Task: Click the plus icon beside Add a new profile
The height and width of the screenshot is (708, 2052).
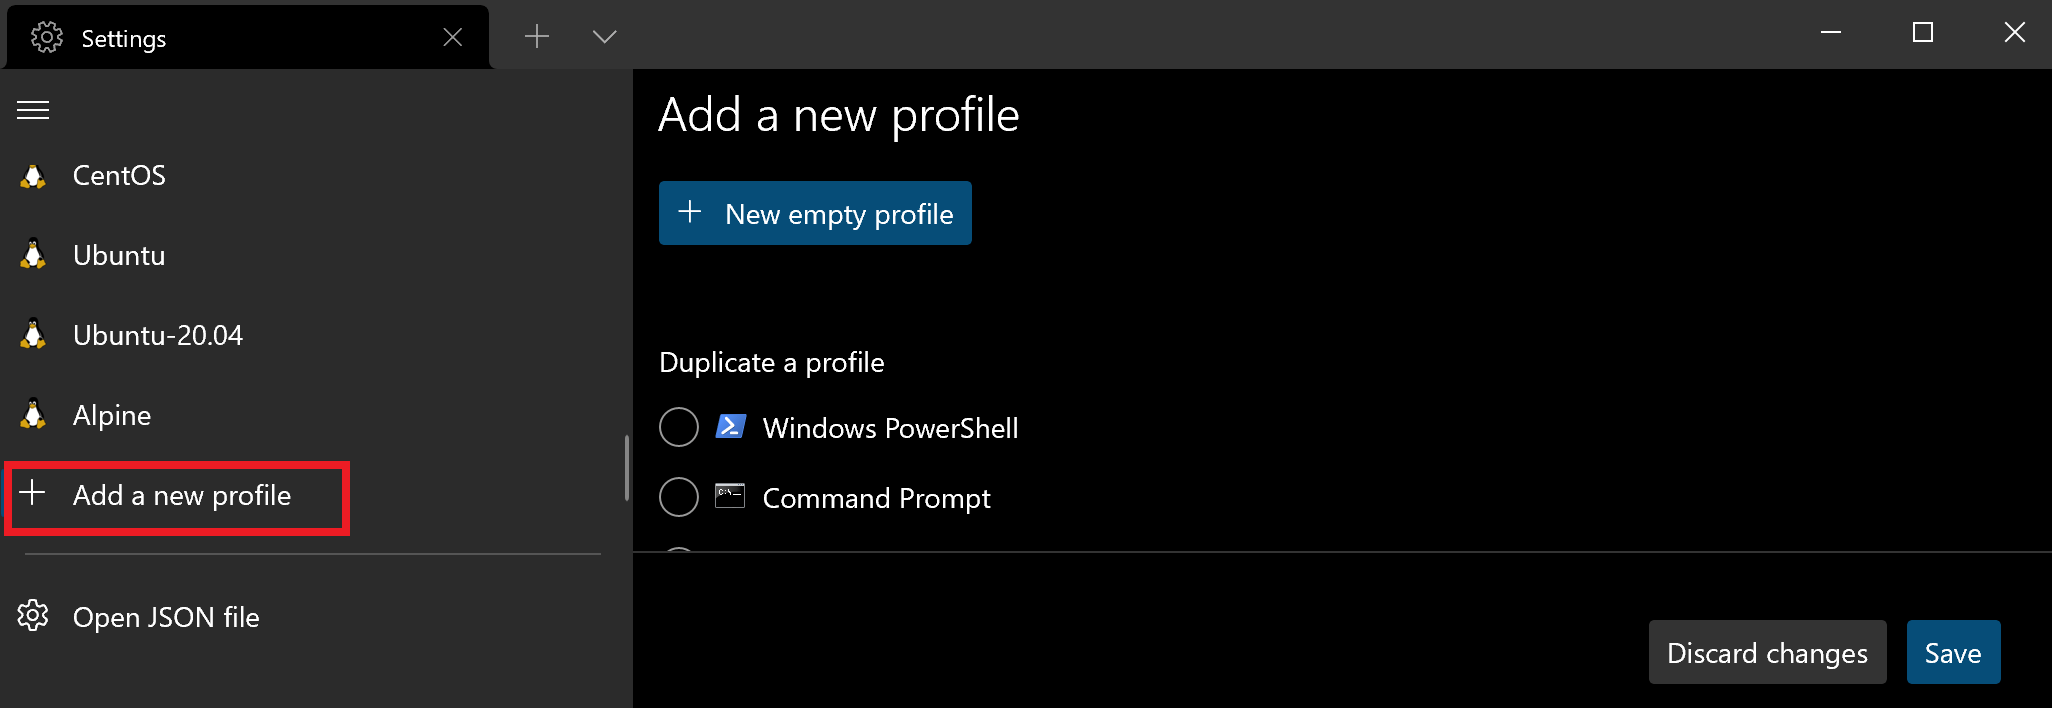Action: point(32,492)
